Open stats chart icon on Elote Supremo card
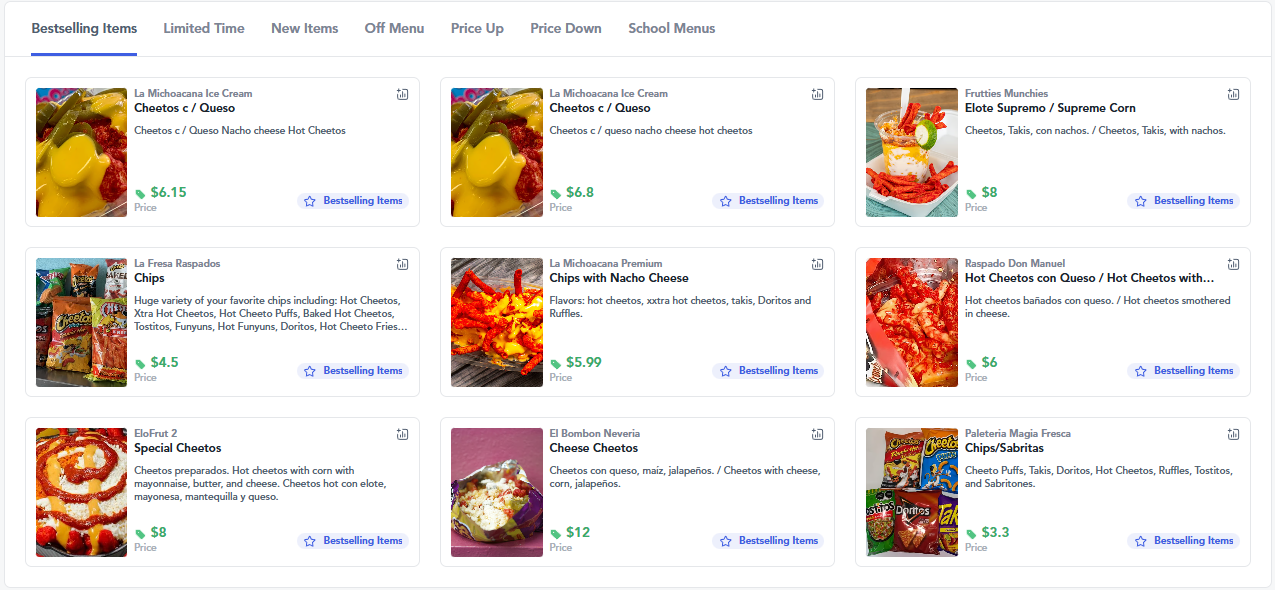 (x=1233, y=94)
